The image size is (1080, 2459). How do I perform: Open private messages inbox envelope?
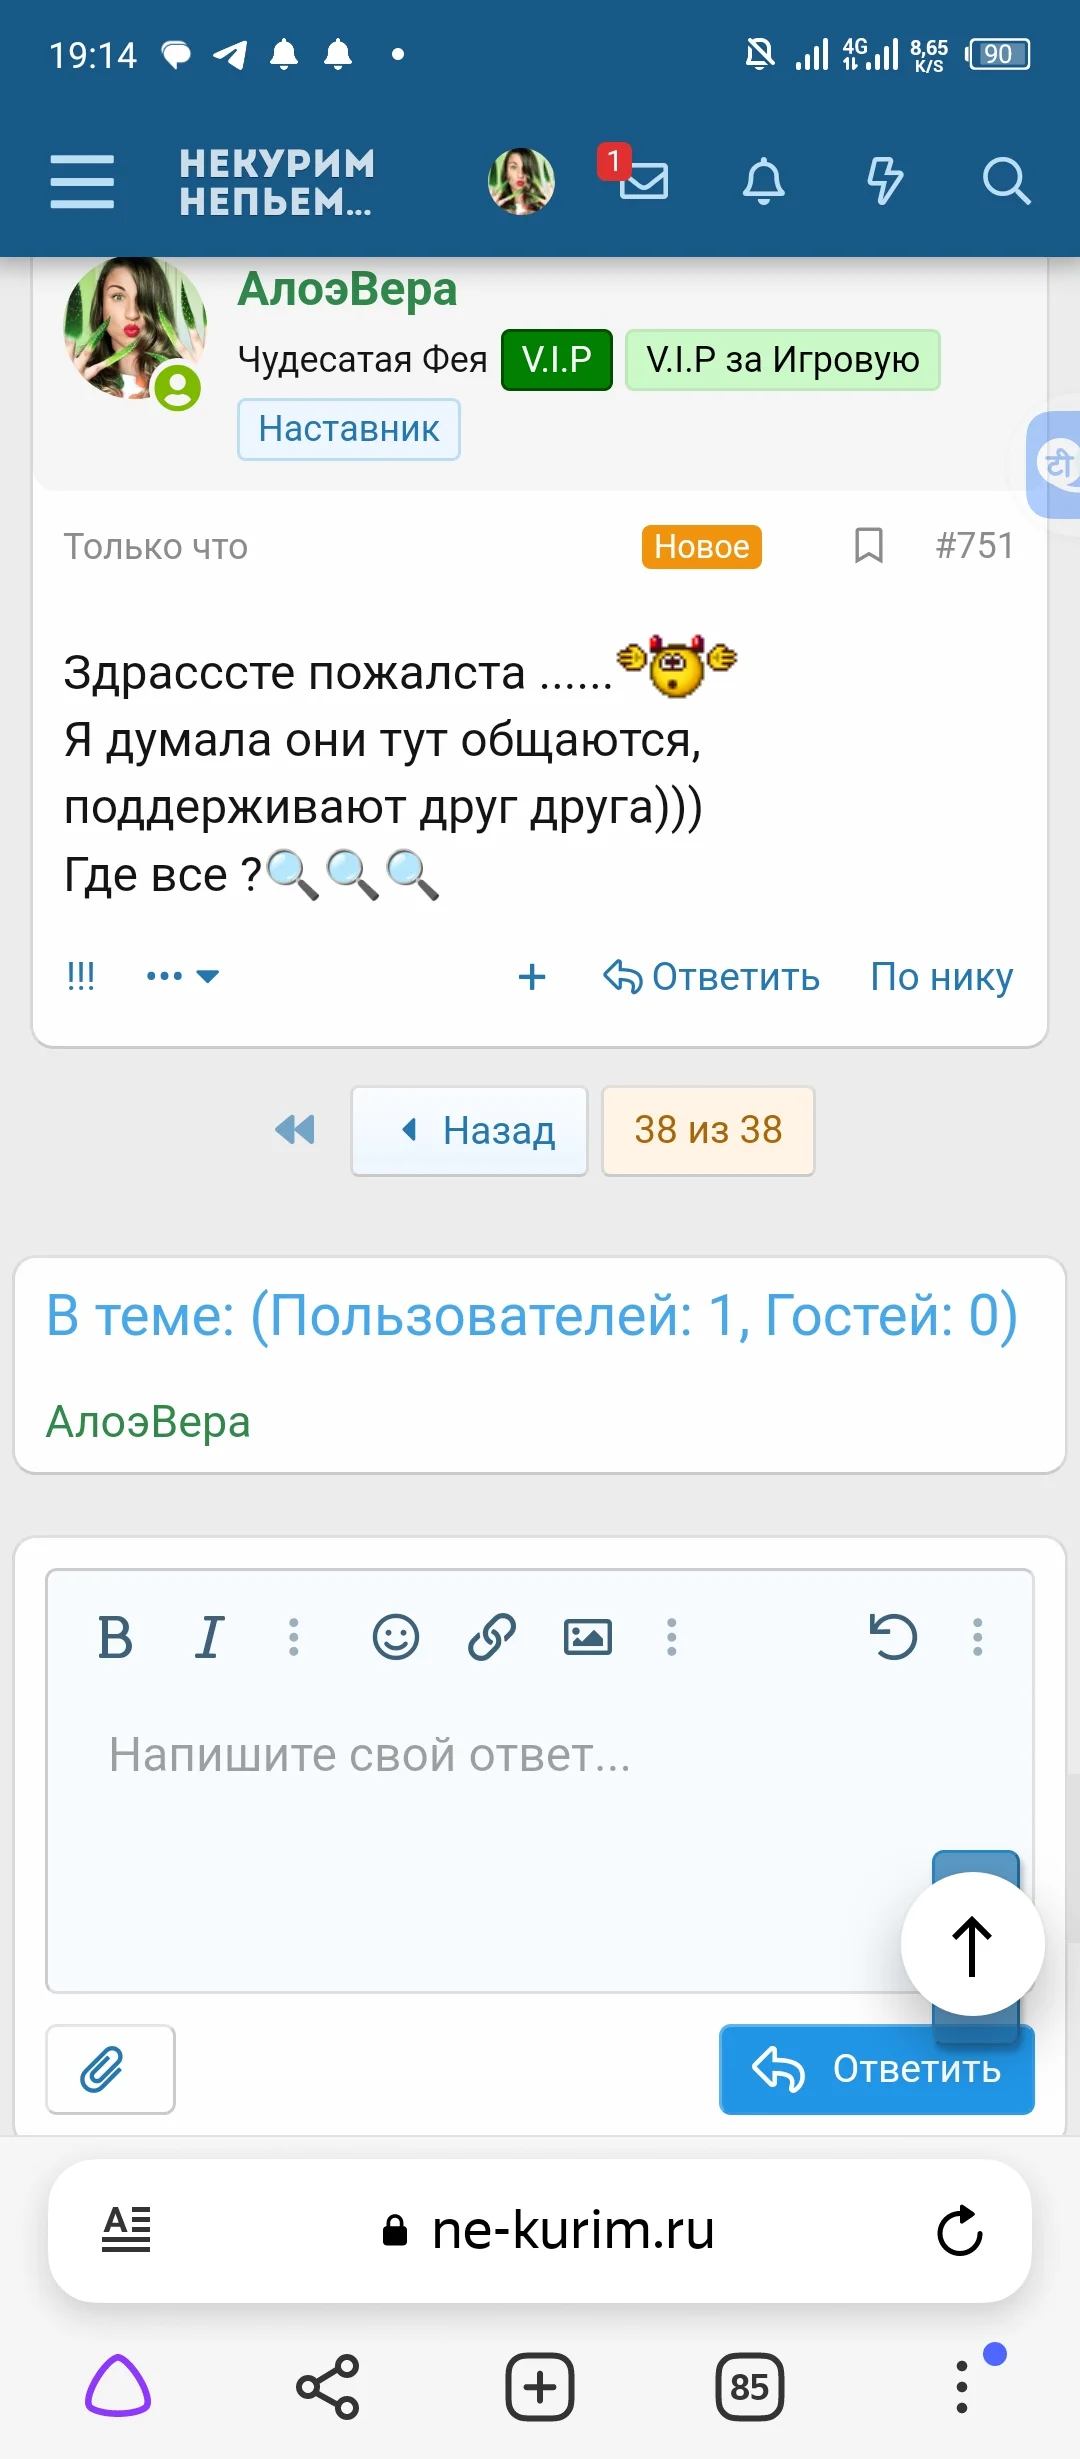643,181
